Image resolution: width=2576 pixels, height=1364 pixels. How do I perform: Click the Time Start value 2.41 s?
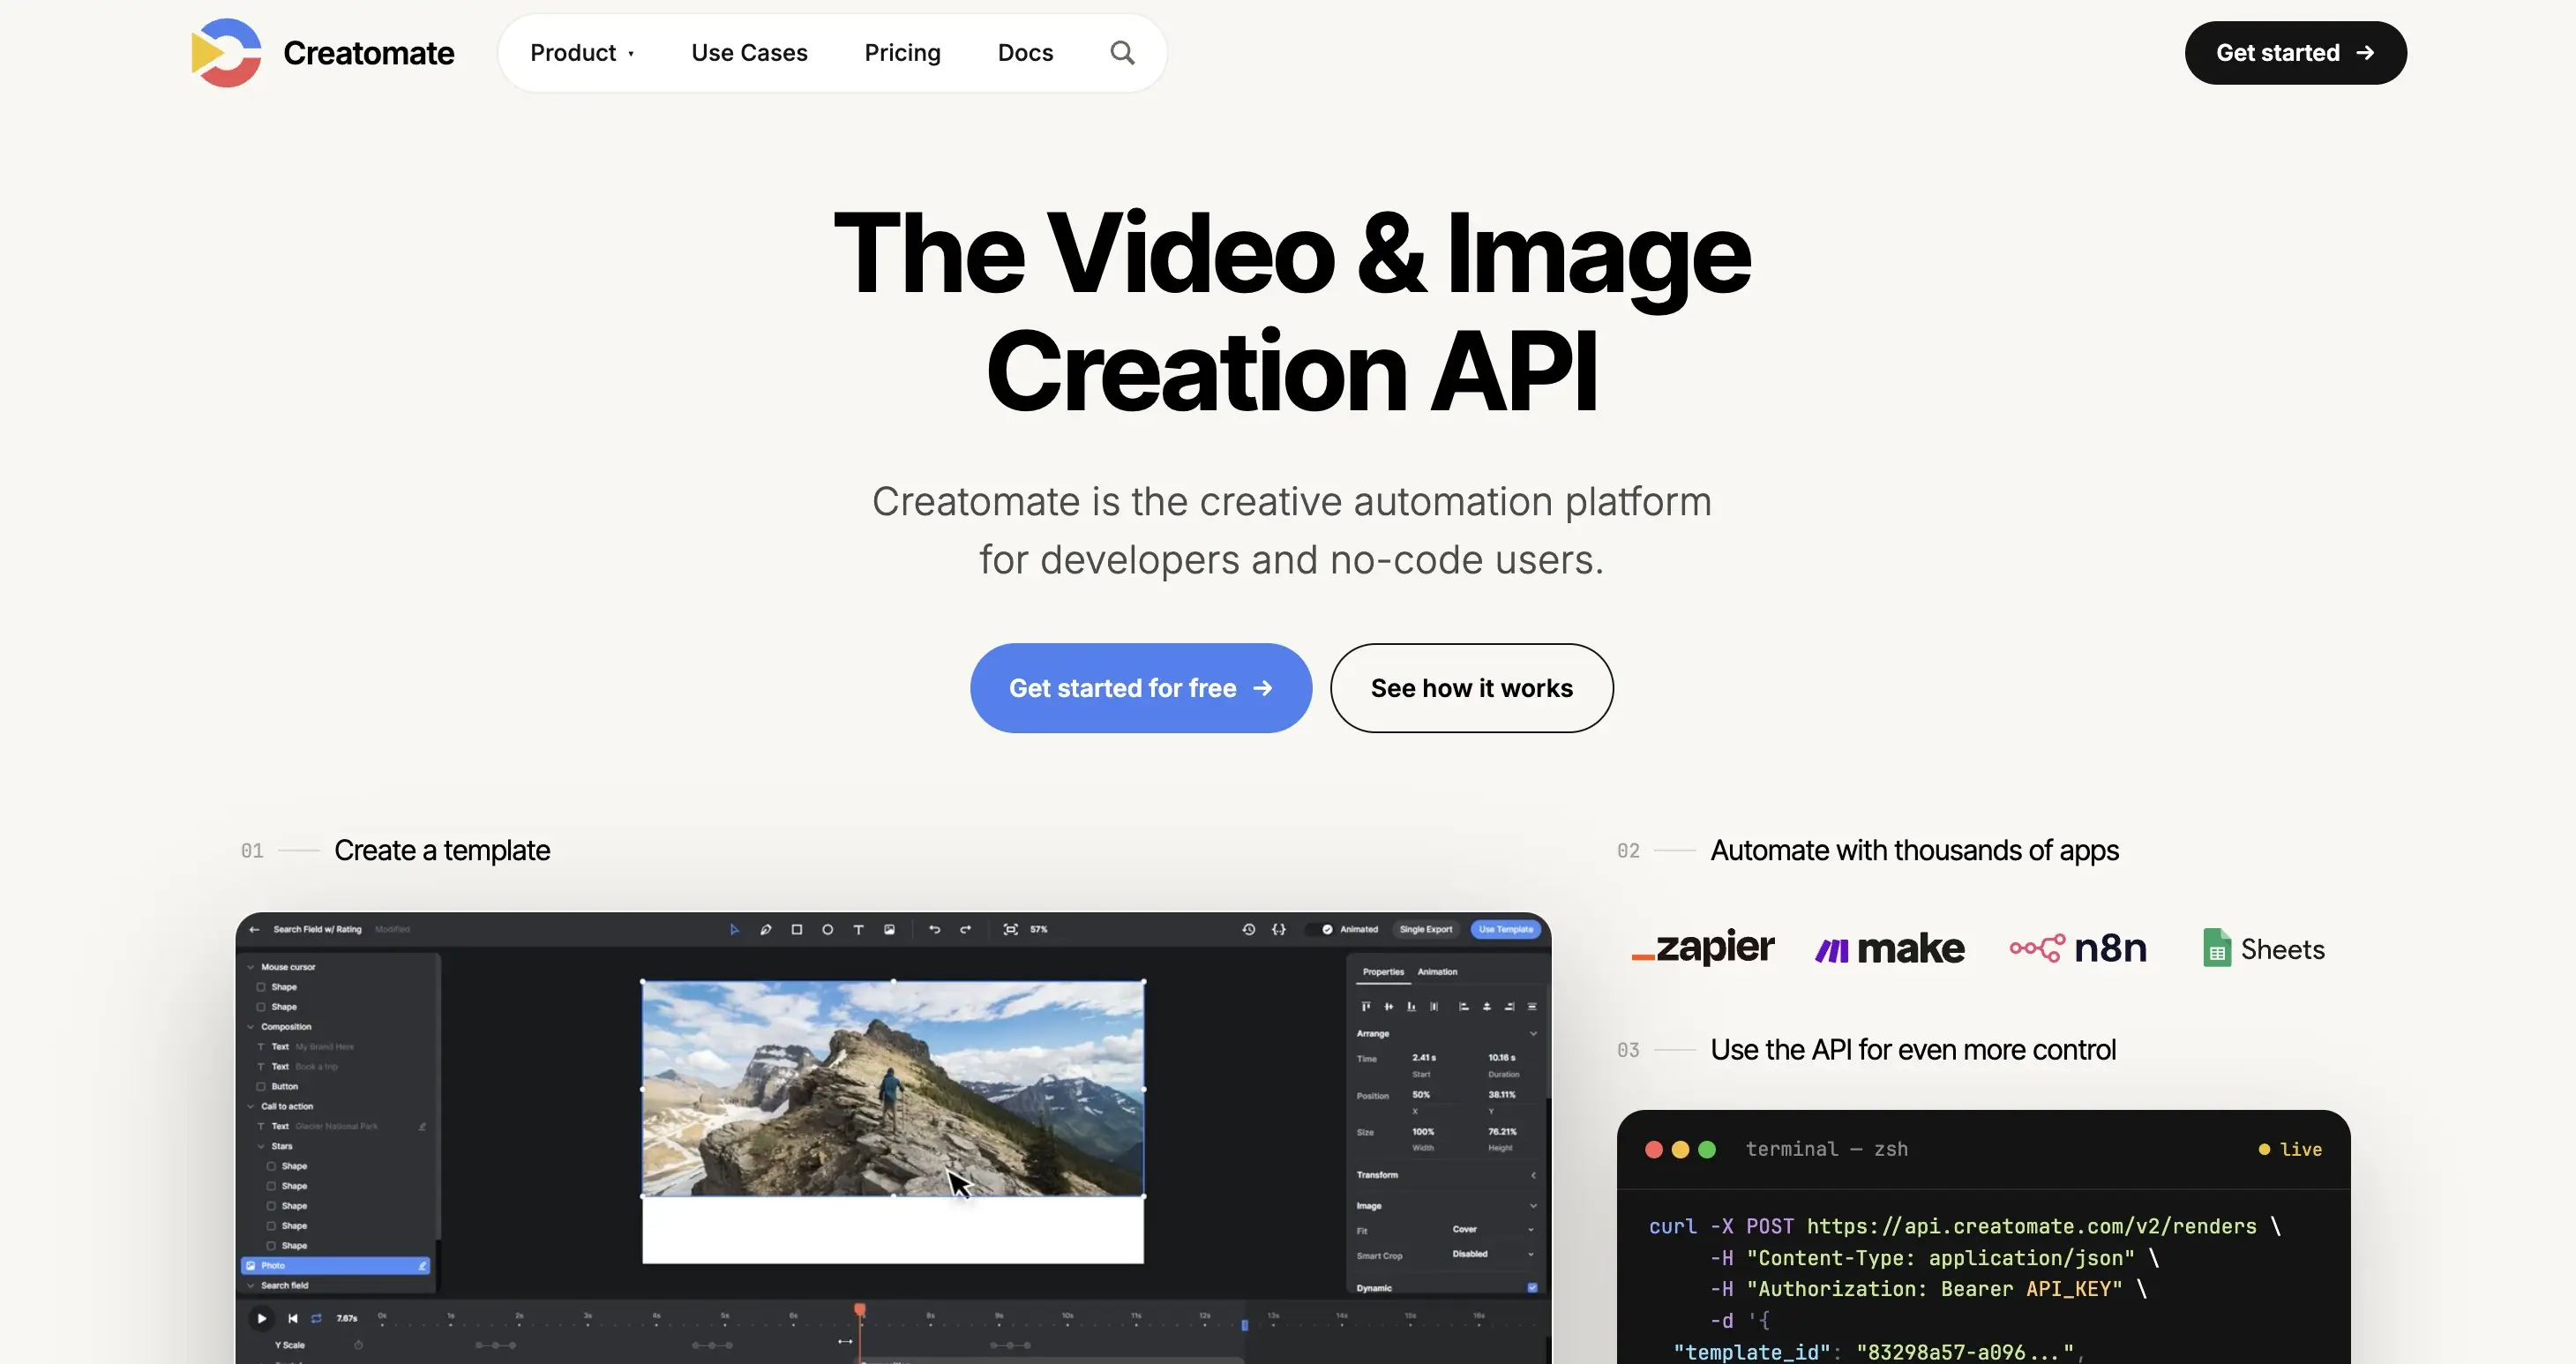coord(1423,1057)
